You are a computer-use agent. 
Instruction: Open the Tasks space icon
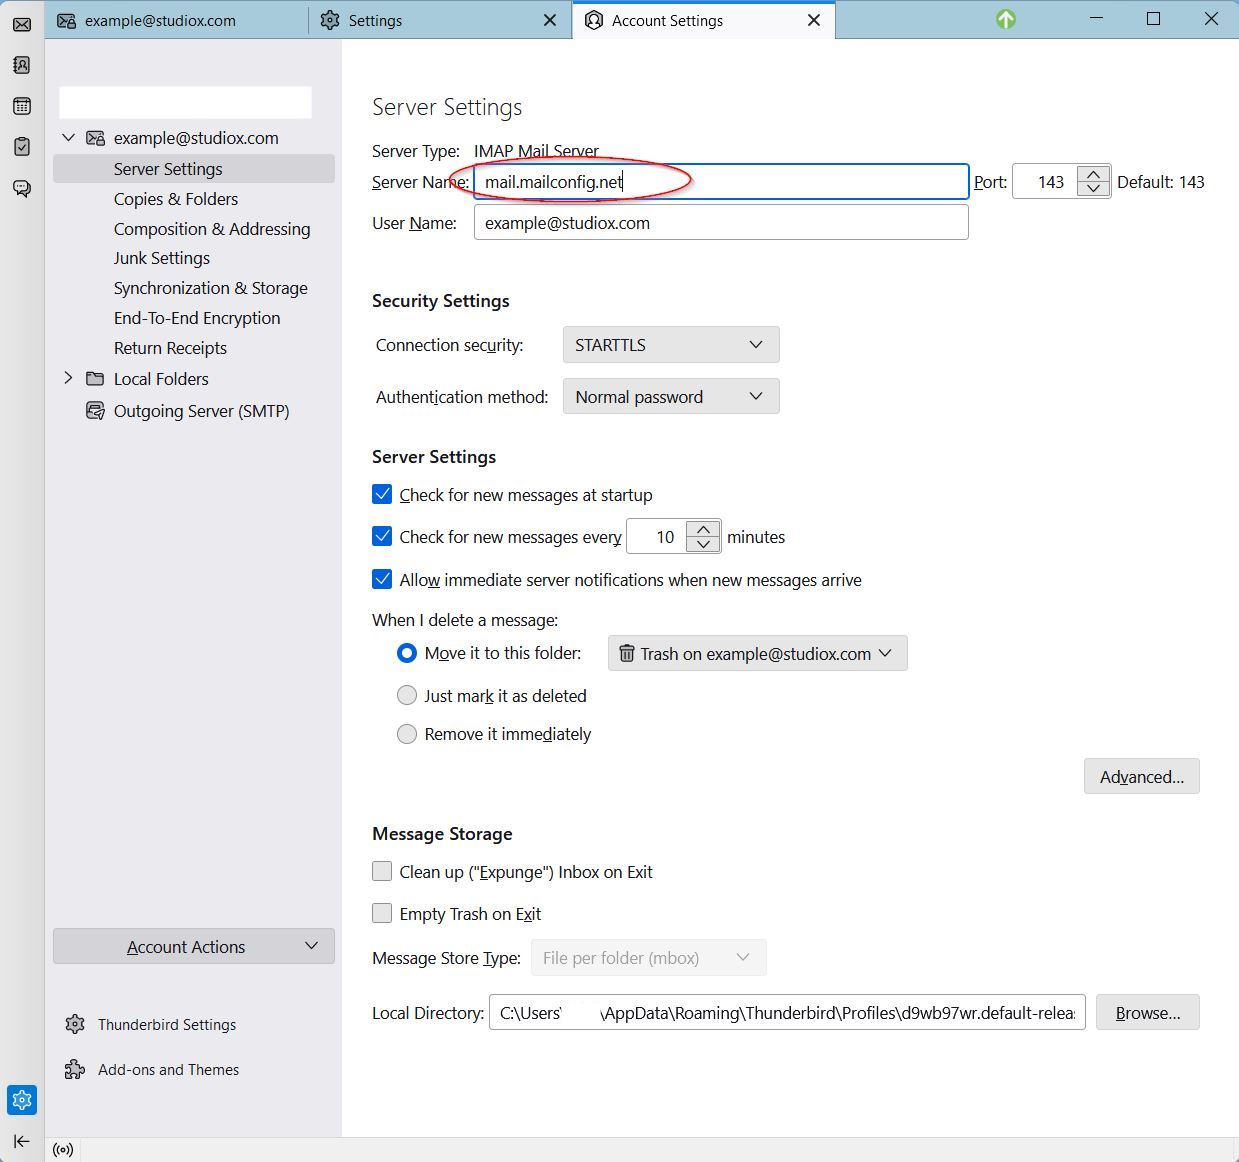[22, 147]
